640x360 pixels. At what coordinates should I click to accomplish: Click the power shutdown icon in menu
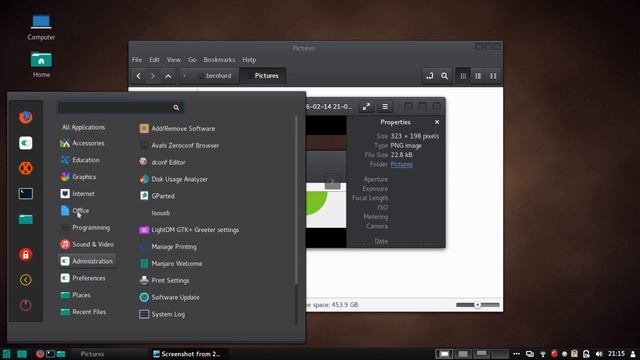(x=25, y=305)
